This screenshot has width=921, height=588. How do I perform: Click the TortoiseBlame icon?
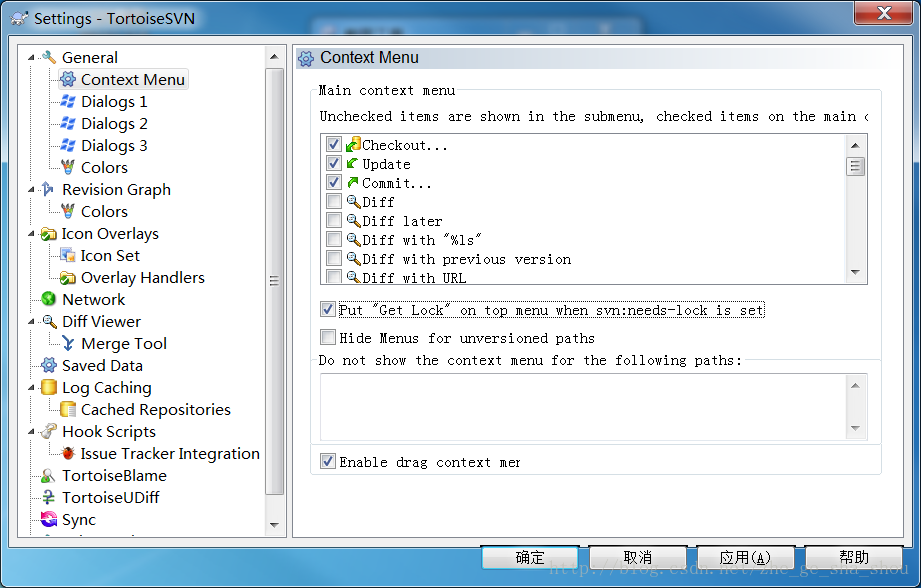(49, 476)
